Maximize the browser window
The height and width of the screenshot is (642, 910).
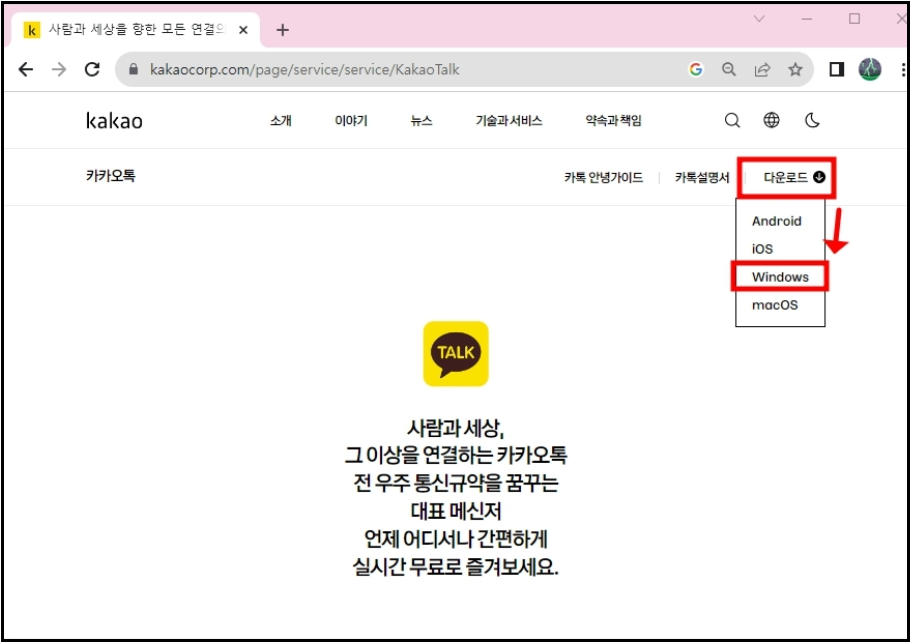[854, 19]
